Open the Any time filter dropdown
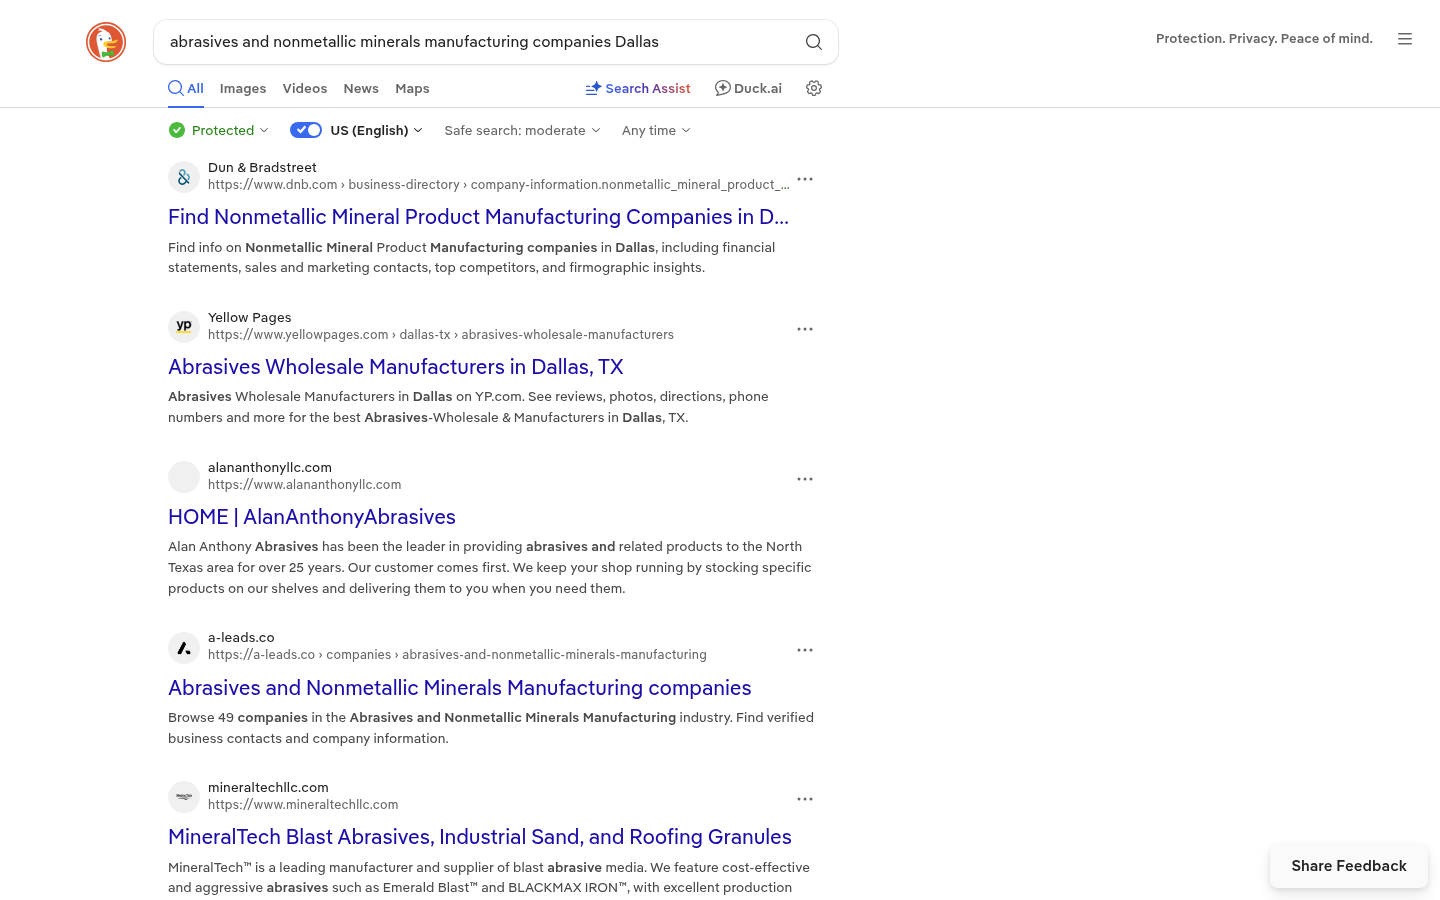The height and width of the screenshot is (900, 1440). pos(656,130)
